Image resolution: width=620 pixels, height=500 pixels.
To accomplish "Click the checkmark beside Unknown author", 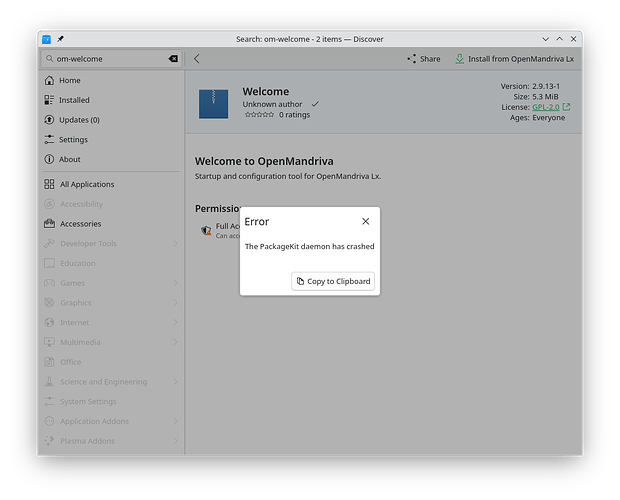I will (315, 104).
